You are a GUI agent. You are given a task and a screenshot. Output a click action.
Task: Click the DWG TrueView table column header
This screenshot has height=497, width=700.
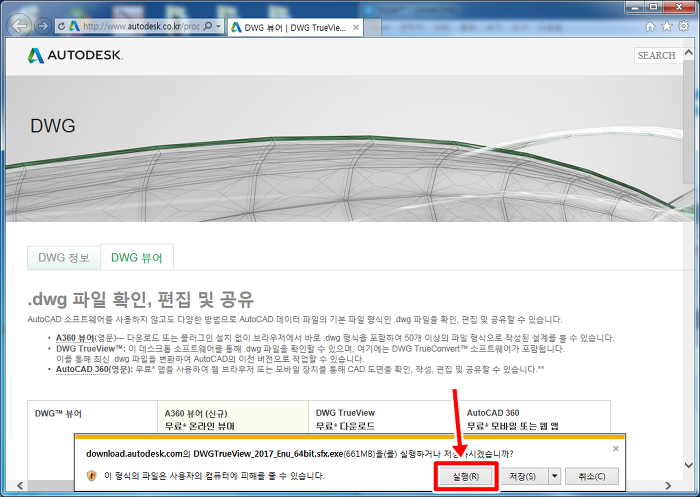click(345, 413)
